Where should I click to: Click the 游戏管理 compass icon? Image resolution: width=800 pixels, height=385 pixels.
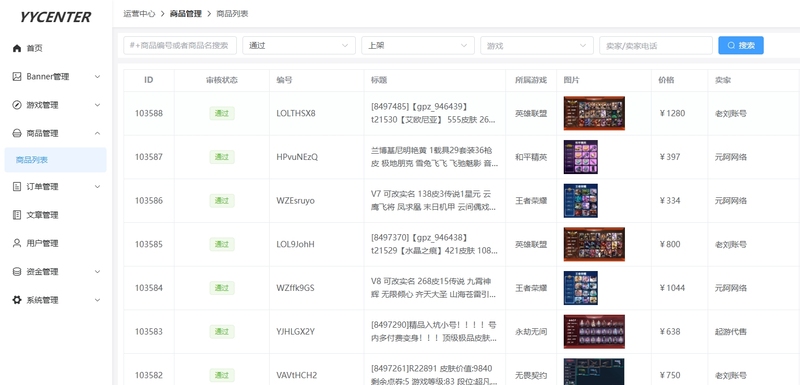(17, 105)
